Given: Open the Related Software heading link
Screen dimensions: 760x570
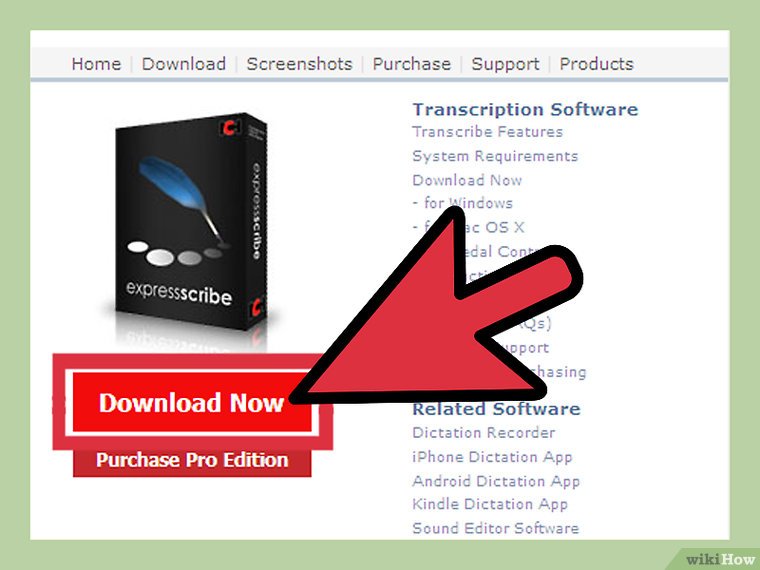Looking at the screenshot, I should point(496,409).
